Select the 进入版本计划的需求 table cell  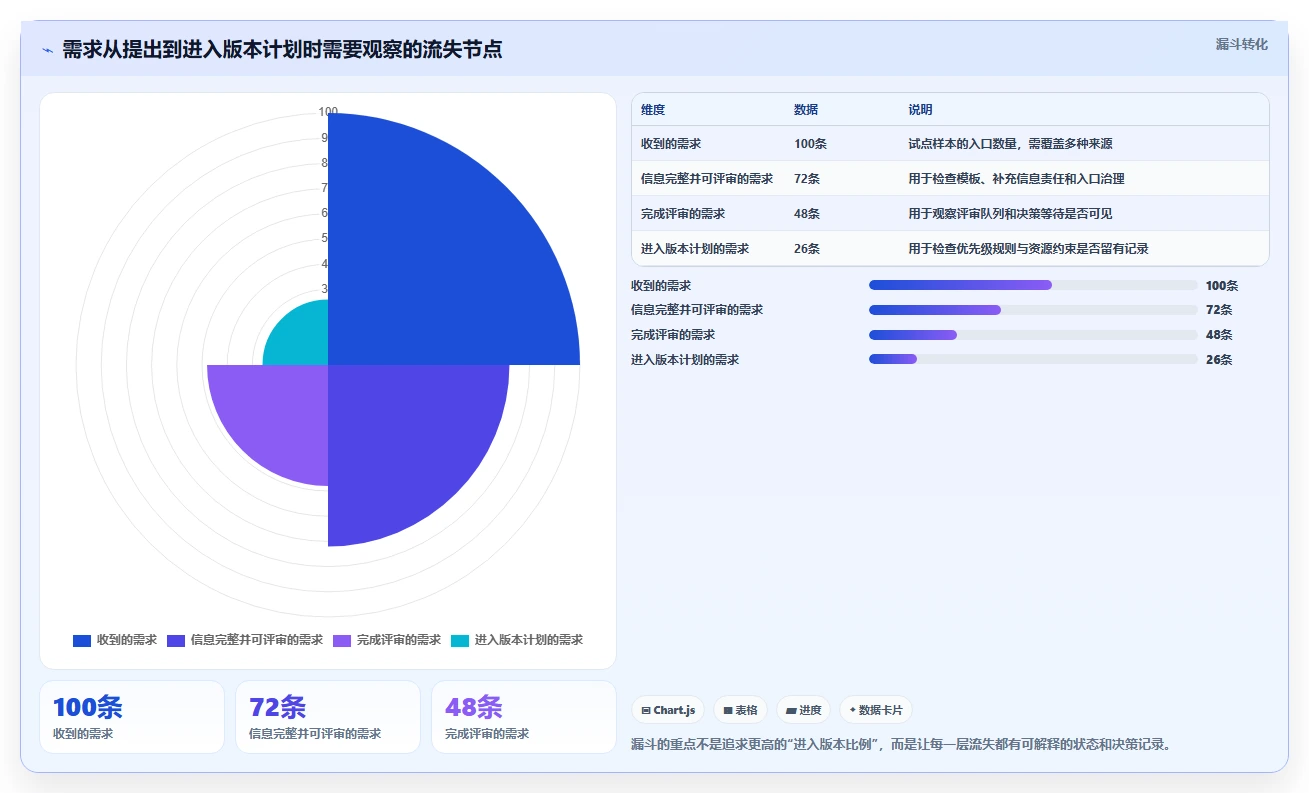point(695,249)
